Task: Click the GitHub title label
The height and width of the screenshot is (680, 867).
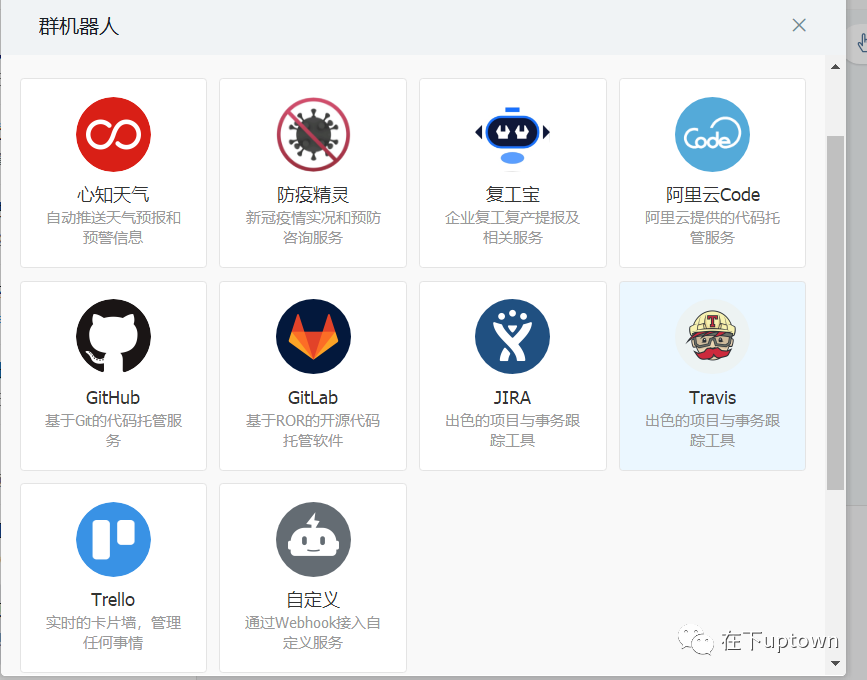Action: click(113, 397)
